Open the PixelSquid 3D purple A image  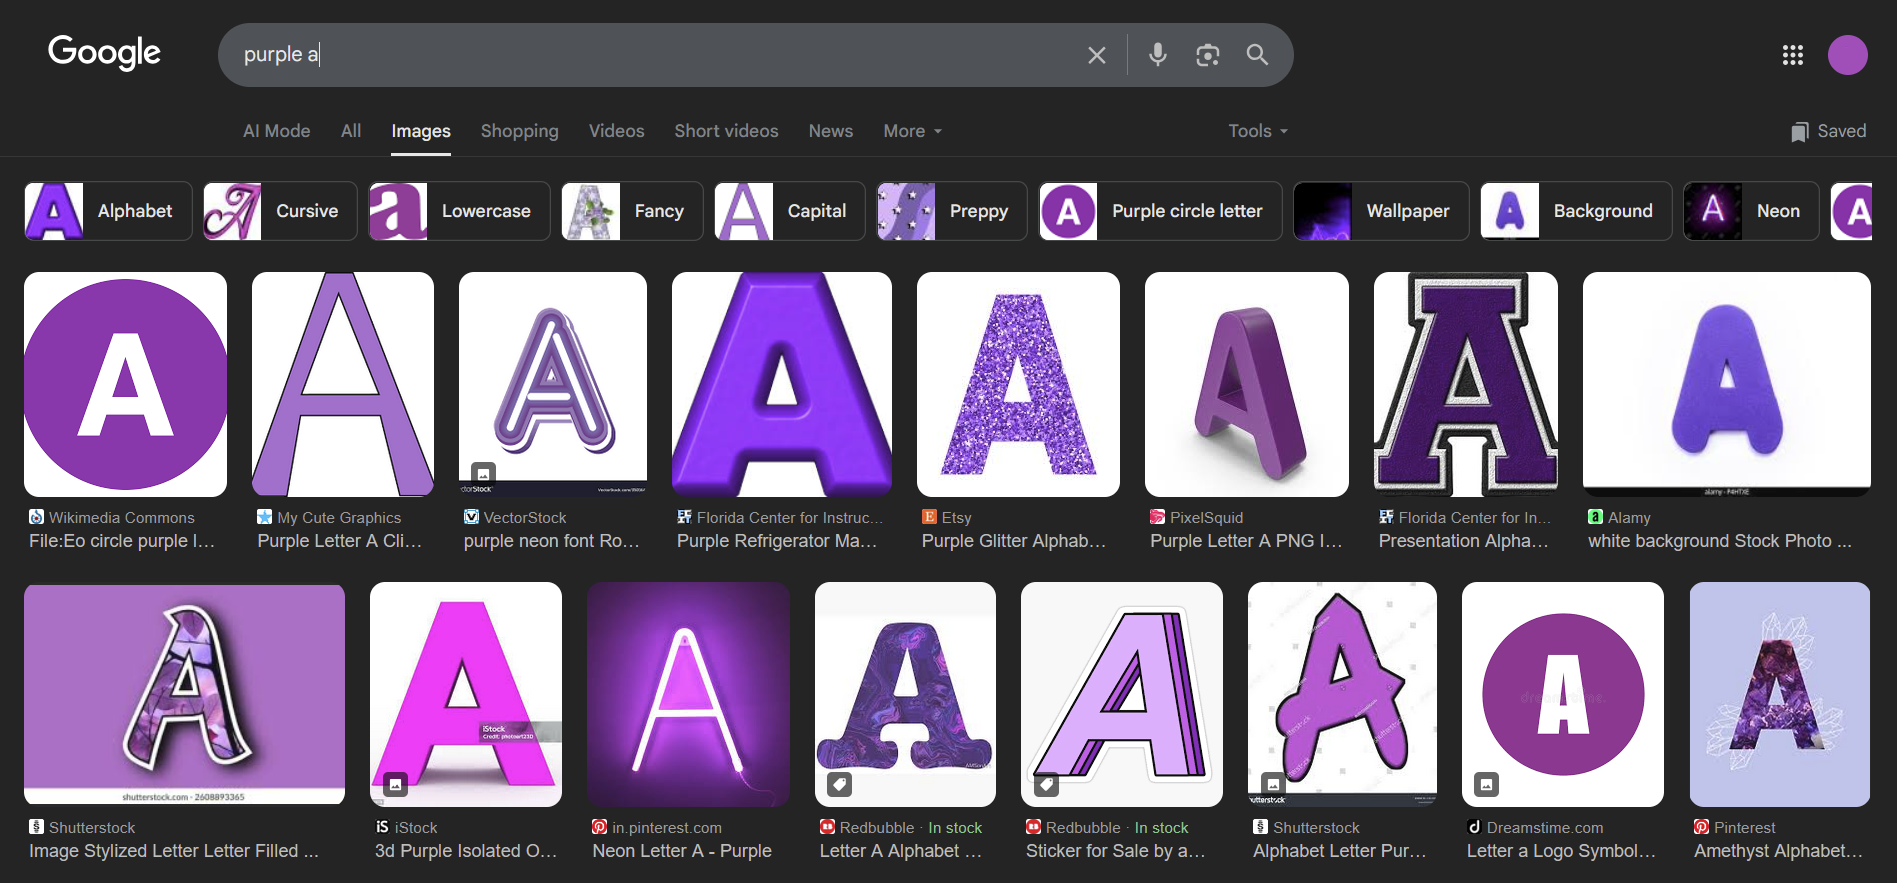coord(1247,384)
